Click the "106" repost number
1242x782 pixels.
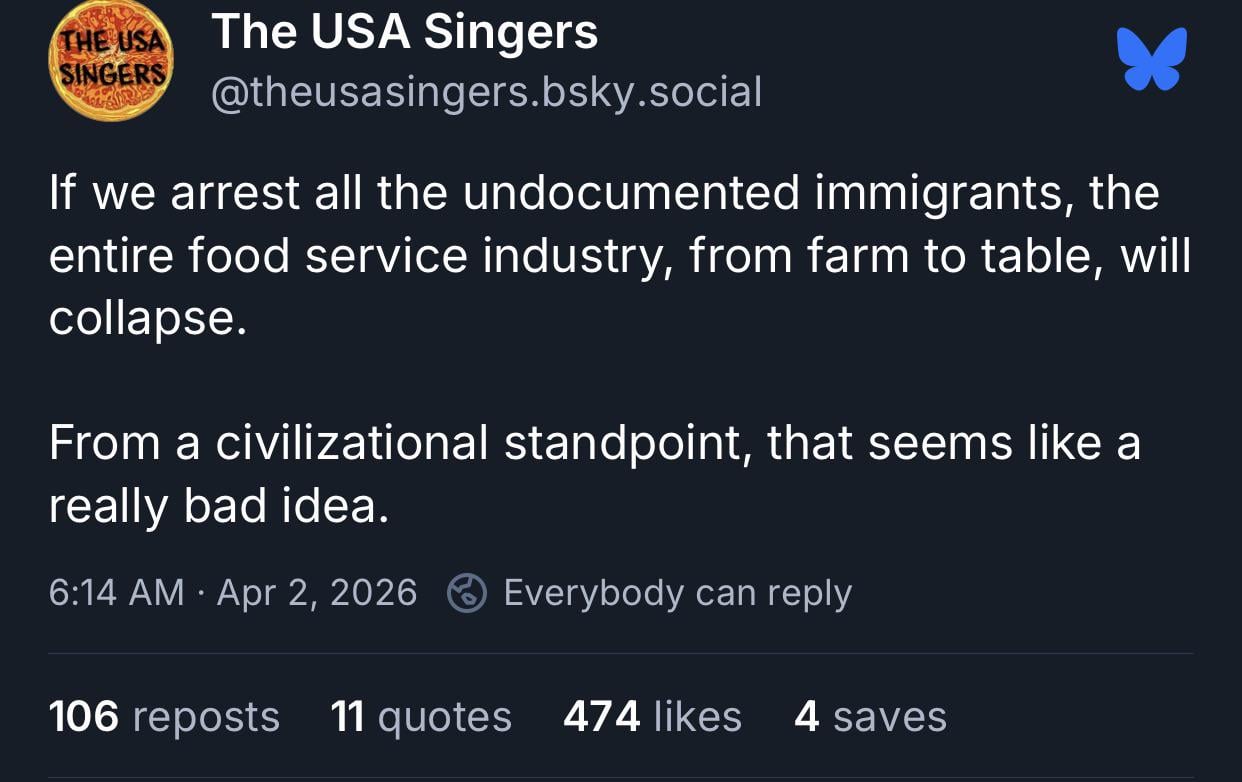point(83,717)
